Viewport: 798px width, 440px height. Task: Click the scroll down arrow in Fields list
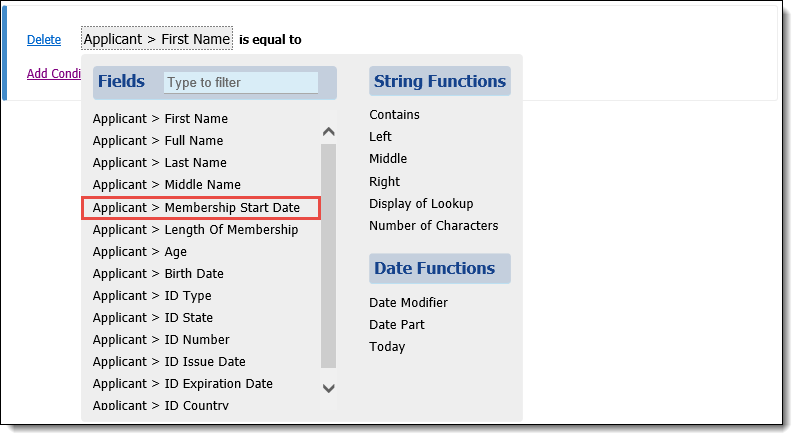[329, 388]
